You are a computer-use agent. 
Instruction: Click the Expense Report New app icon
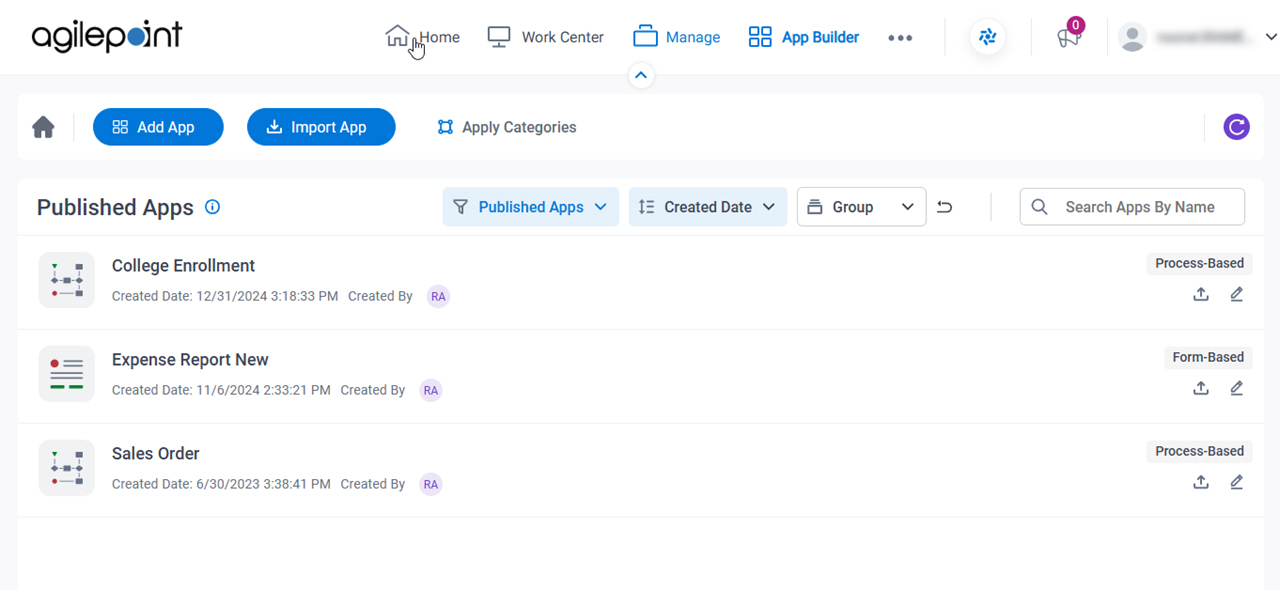(x=67, y=374)
